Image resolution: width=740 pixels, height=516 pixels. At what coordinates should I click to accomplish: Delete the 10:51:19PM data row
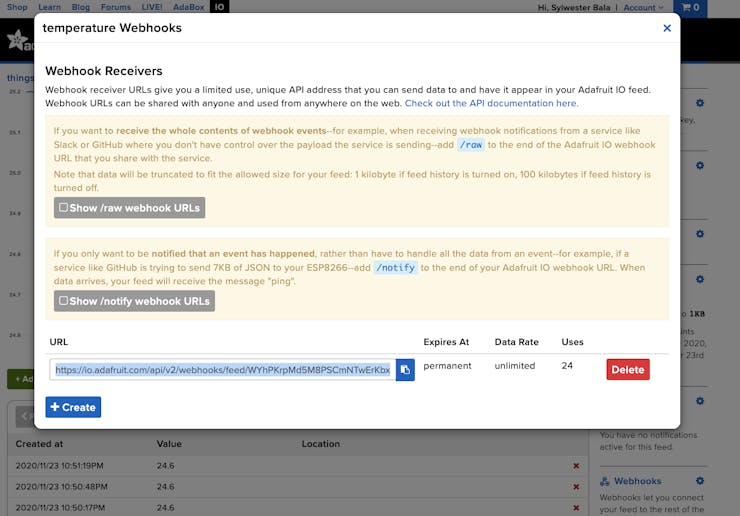[x=576, y=466]
